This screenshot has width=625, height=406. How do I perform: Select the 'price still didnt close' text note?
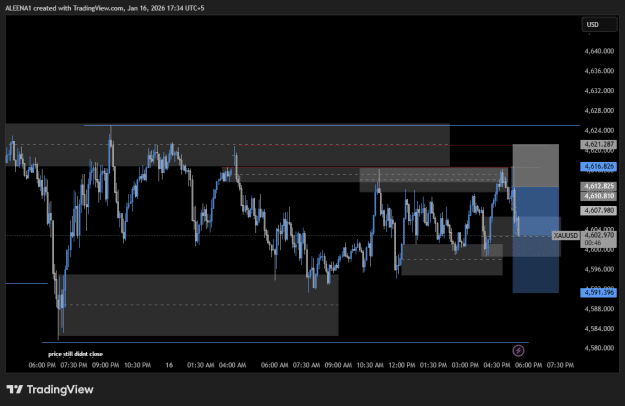click(x=75, y=354)
